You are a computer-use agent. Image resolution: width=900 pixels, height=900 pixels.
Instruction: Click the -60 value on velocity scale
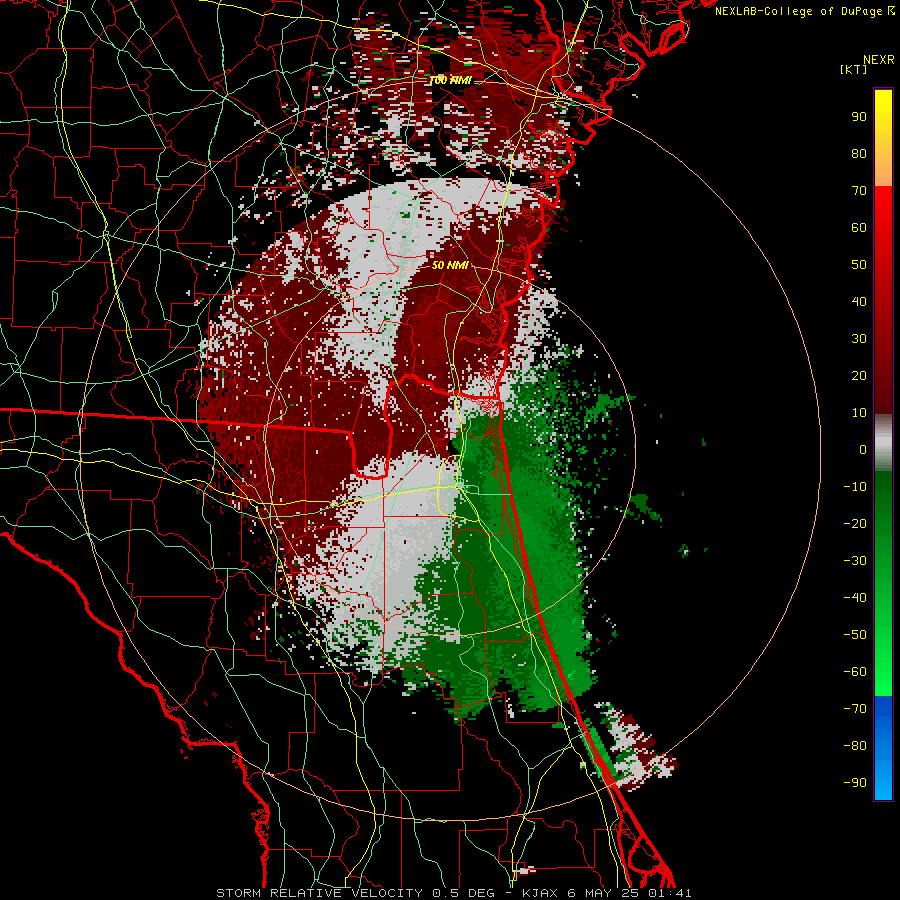[x=855, y=672]
